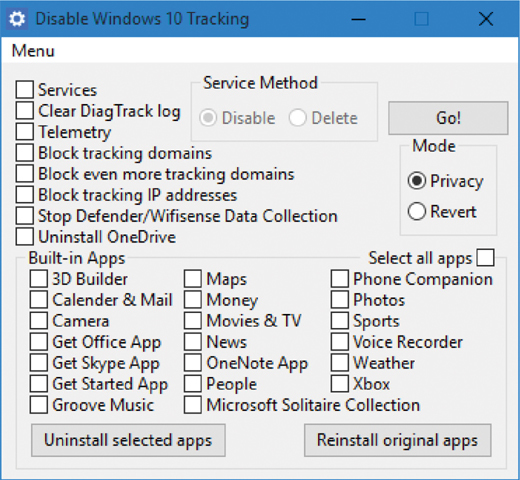
Task: Tick OneNote App checkbox
Action: (x=193, y=362)
